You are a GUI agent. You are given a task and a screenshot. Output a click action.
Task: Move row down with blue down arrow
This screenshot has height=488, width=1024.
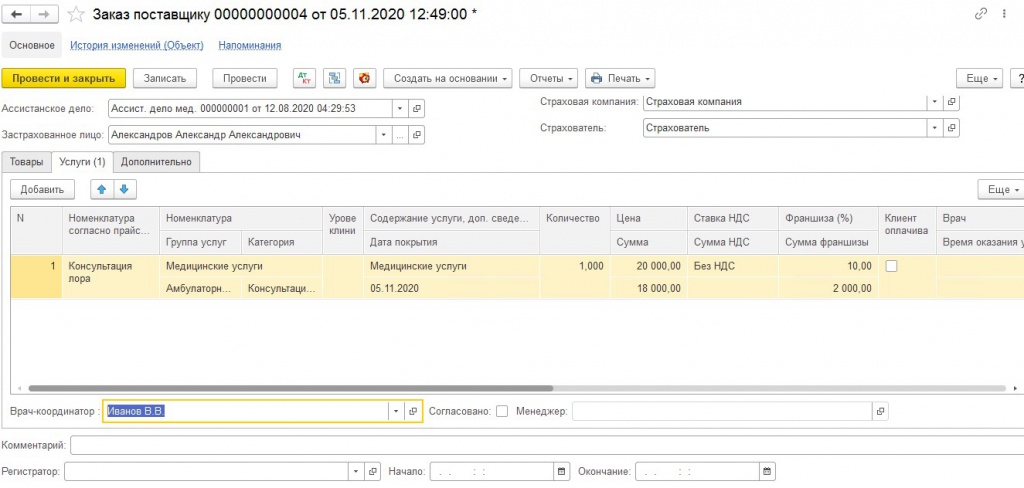pos(124,189)
